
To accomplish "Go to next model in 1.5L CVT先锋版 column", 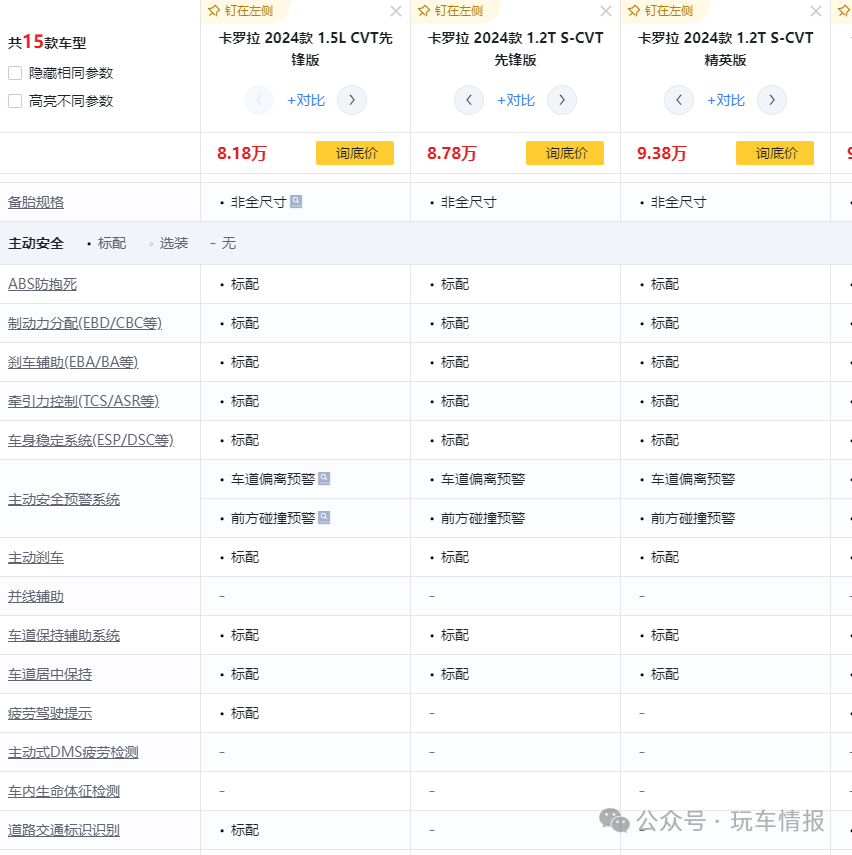I will click(x=352, y=100).
